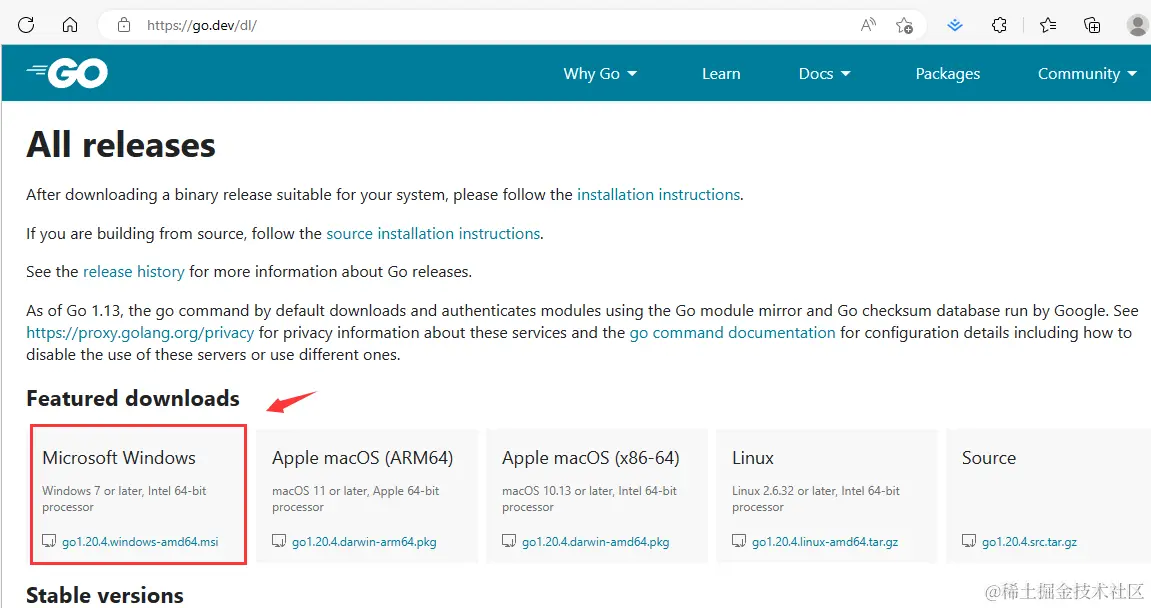Open the collections icon
Image resolution: width=1151 pixels, height=608 pixels.
pos(1092,25)
